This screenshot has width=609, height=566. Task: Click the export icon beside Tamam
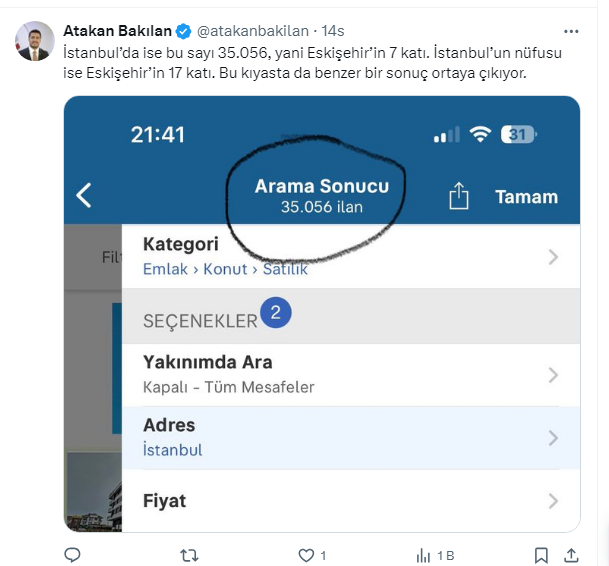(458, 197)
